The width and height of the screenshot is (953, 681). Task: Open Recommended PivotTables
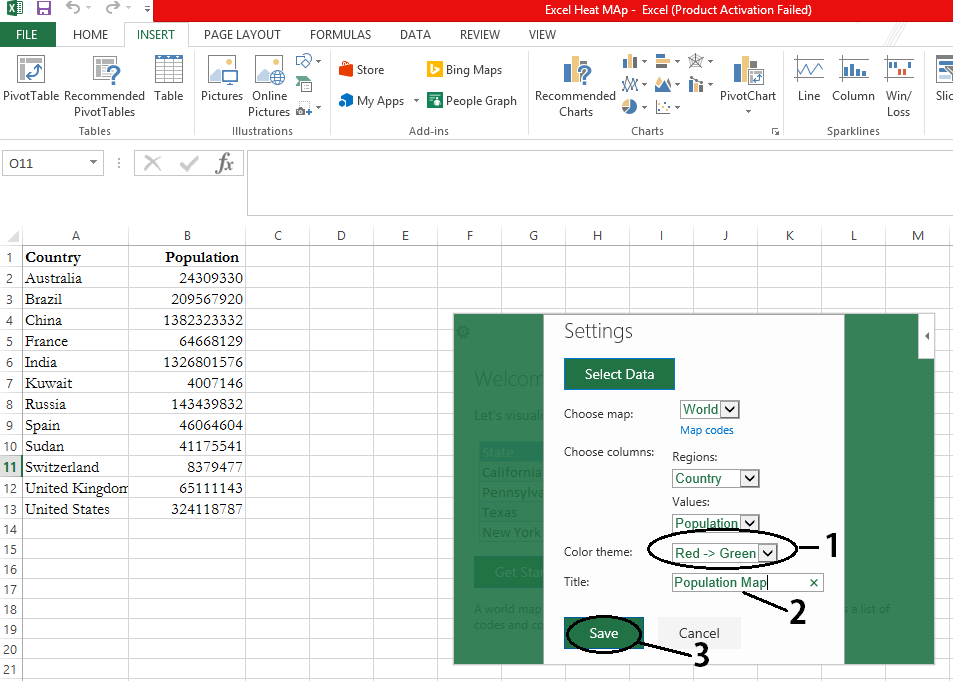pyautogui.click(x=104, y=72)
